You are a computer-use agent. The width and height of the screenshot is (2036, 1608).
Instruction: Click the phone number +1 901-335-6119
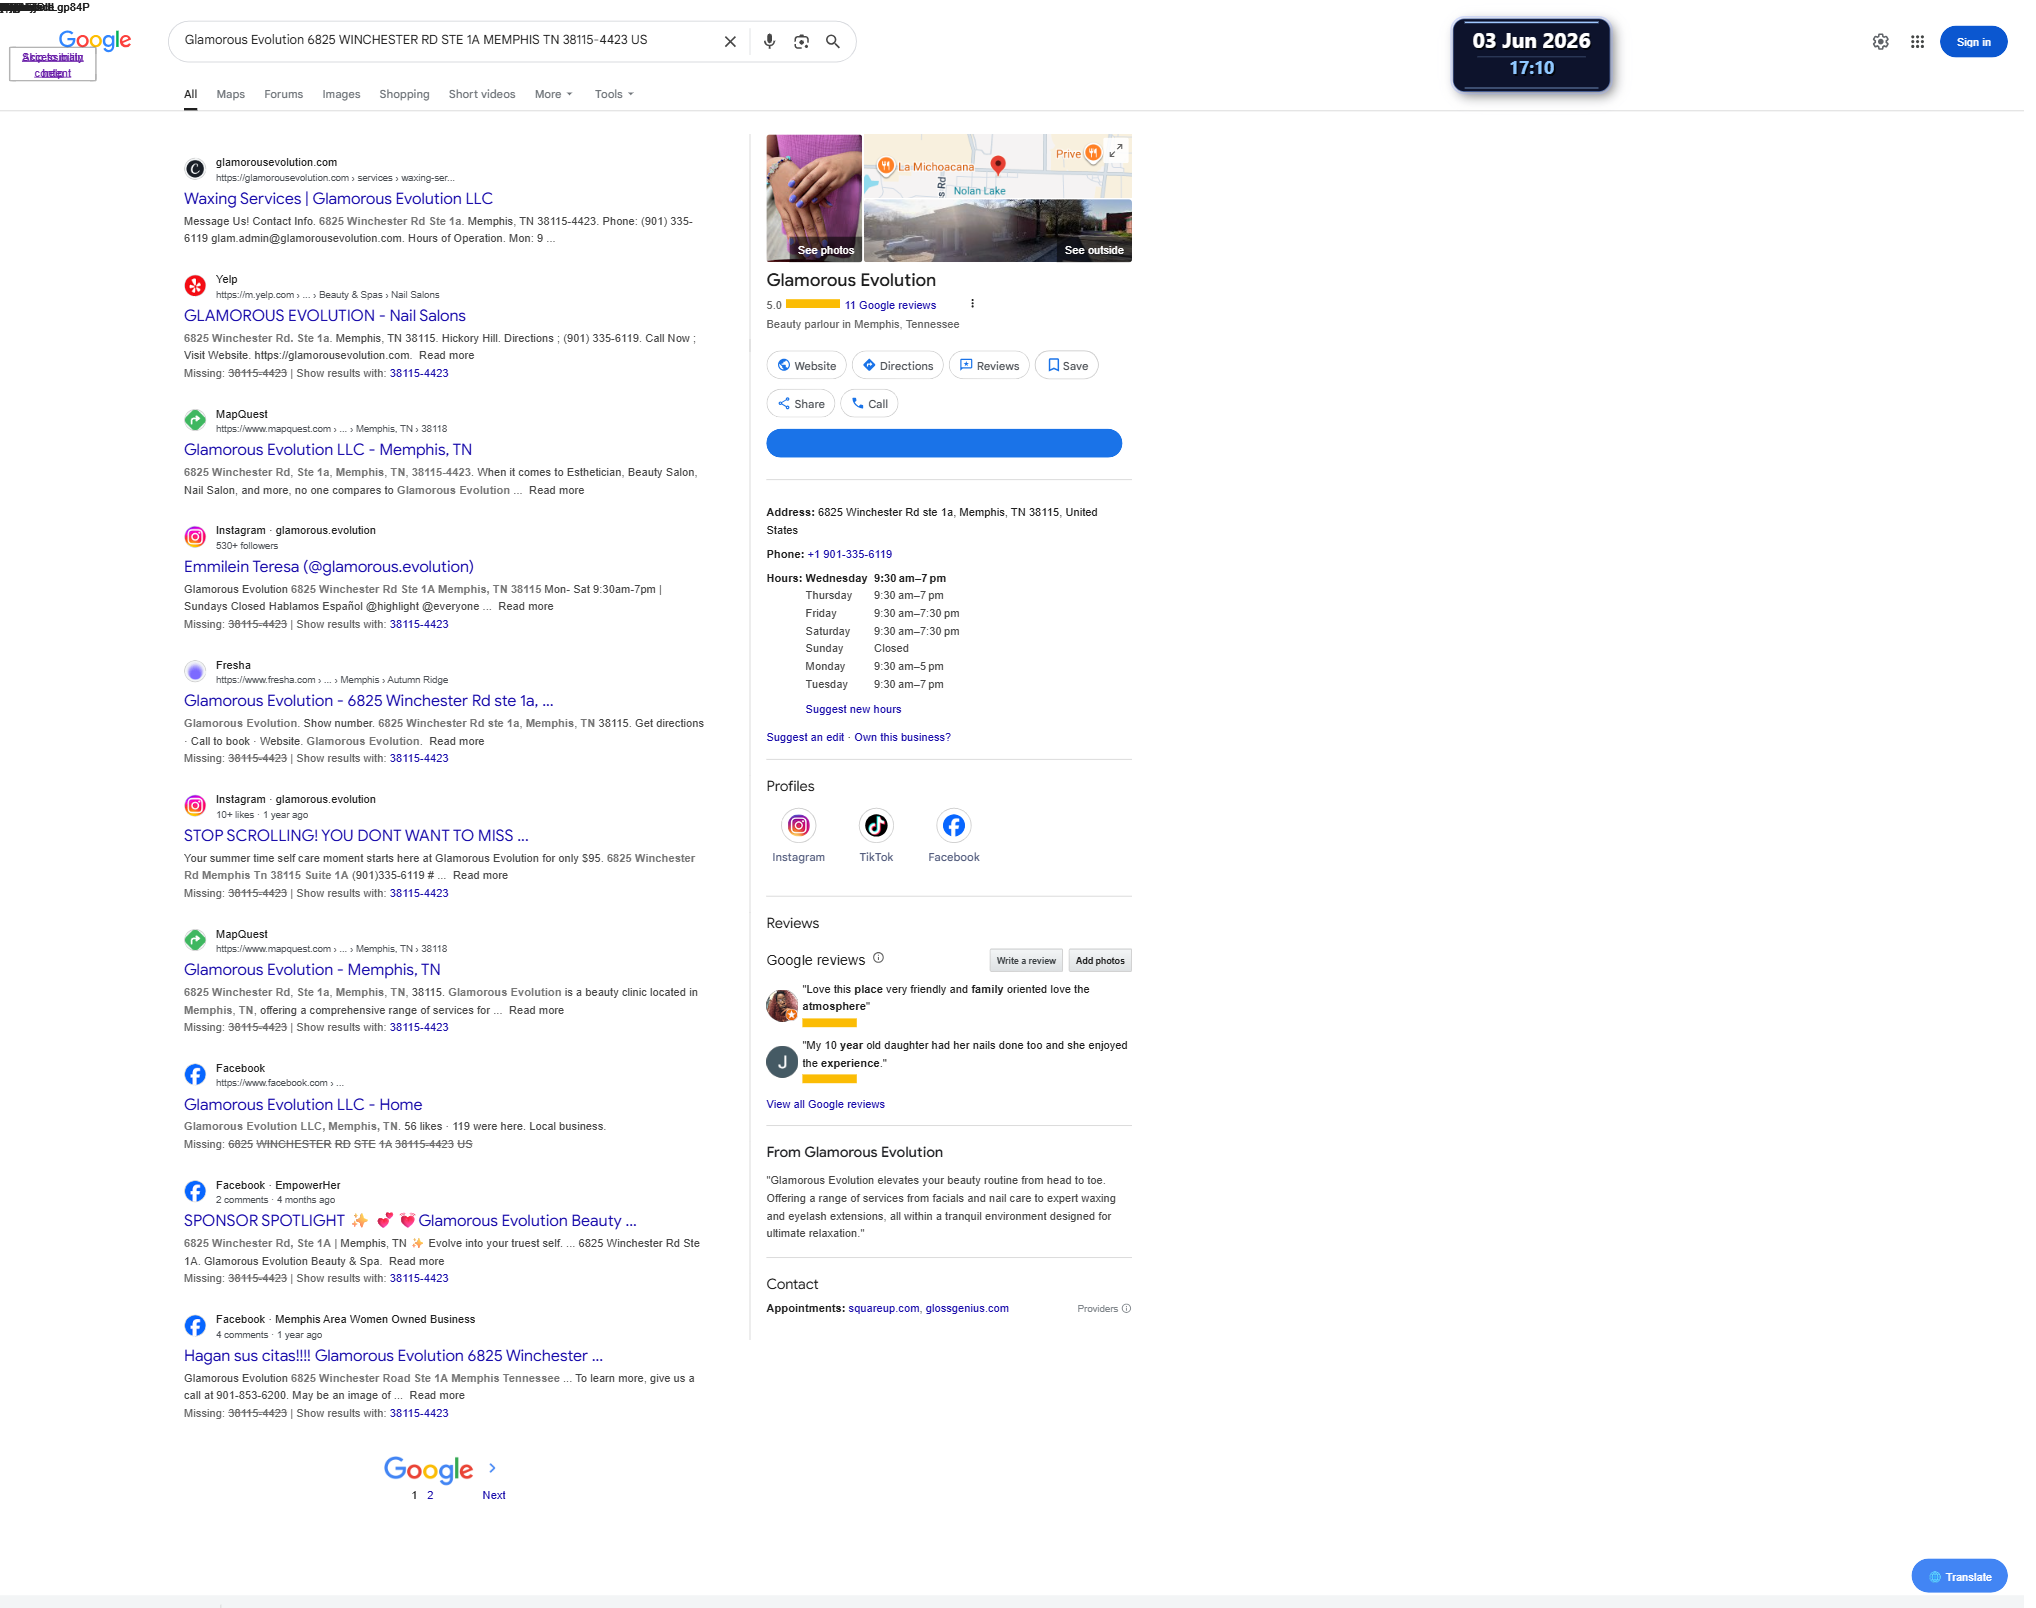click(x=850, y=554)
